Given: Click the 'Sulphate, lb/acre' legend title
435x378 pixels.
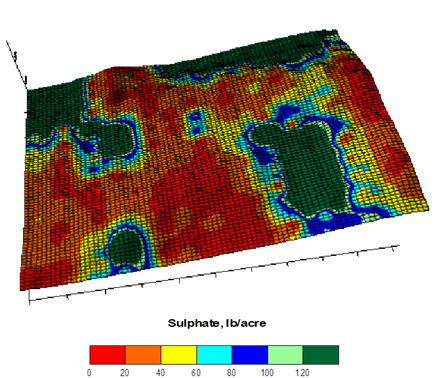Looking at the screenshot, I should (217, 323).
